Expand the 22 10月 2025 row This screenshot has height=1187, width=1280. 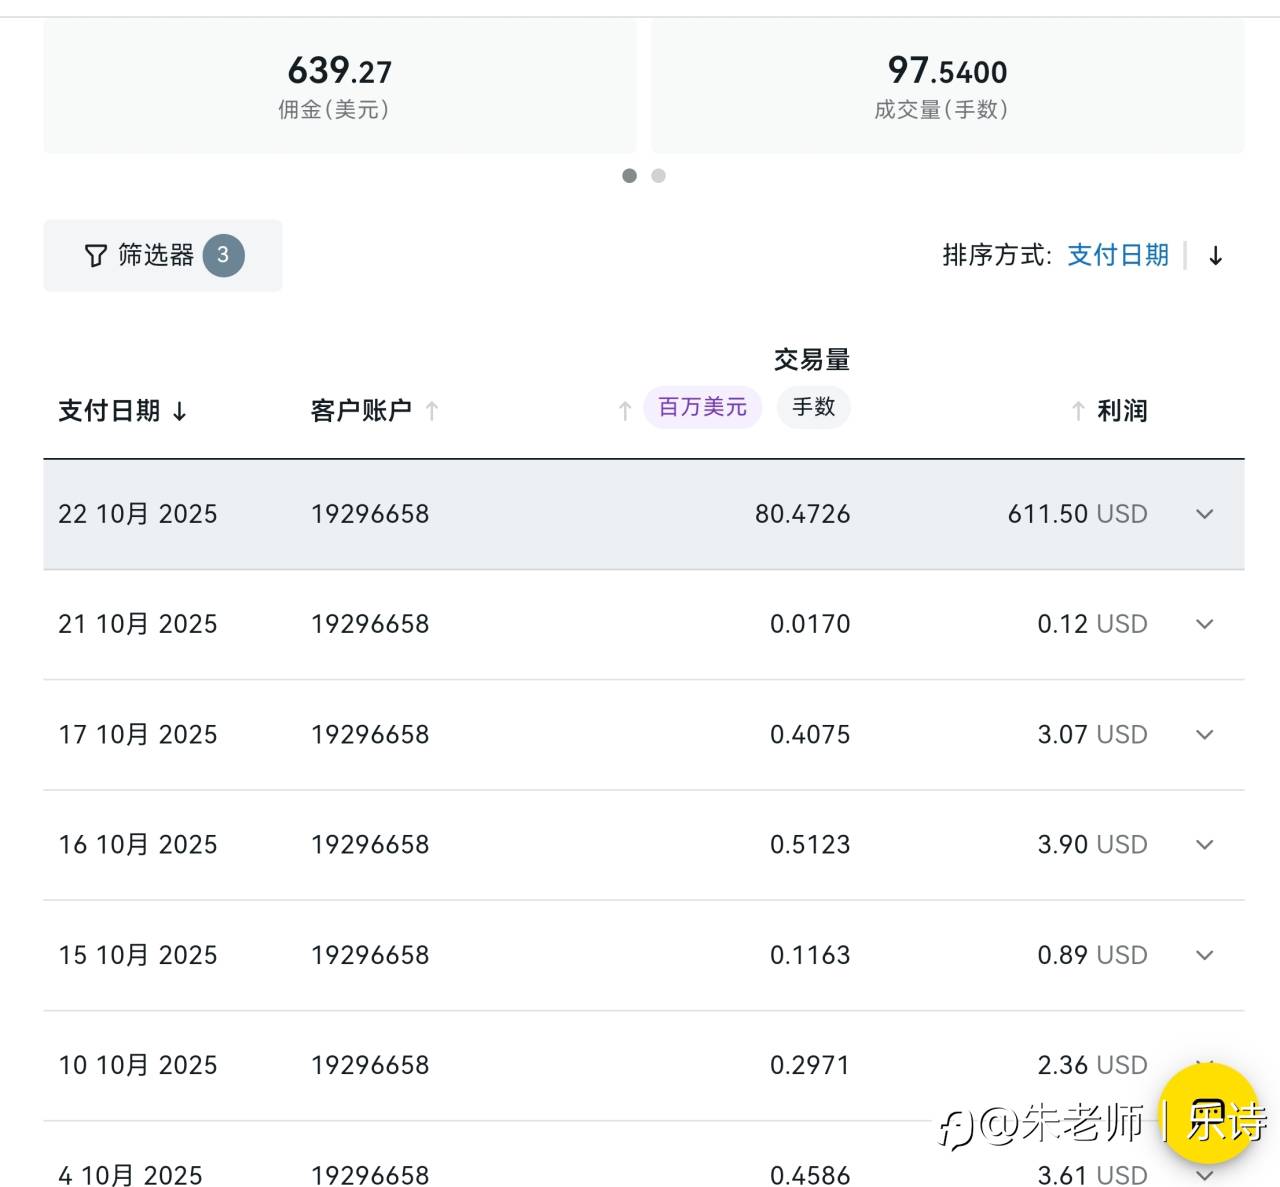[1204, 514]
